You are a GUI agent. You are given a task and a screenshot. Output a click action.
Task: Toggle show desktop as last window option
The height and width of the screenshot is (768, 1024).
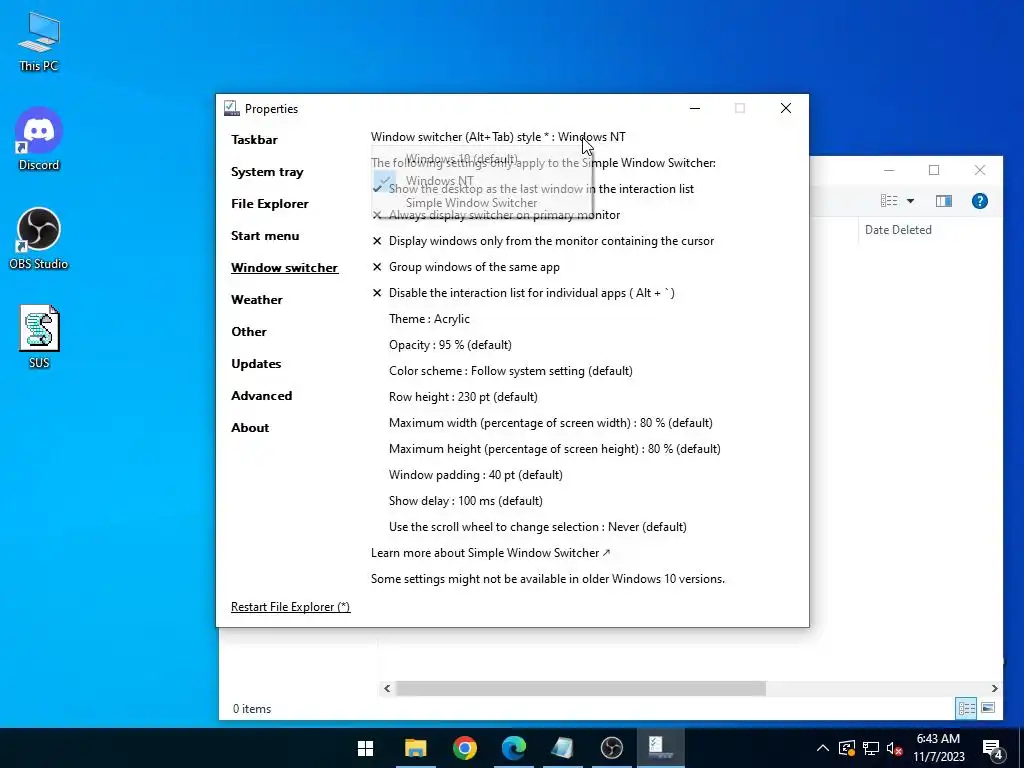(533, 189)
